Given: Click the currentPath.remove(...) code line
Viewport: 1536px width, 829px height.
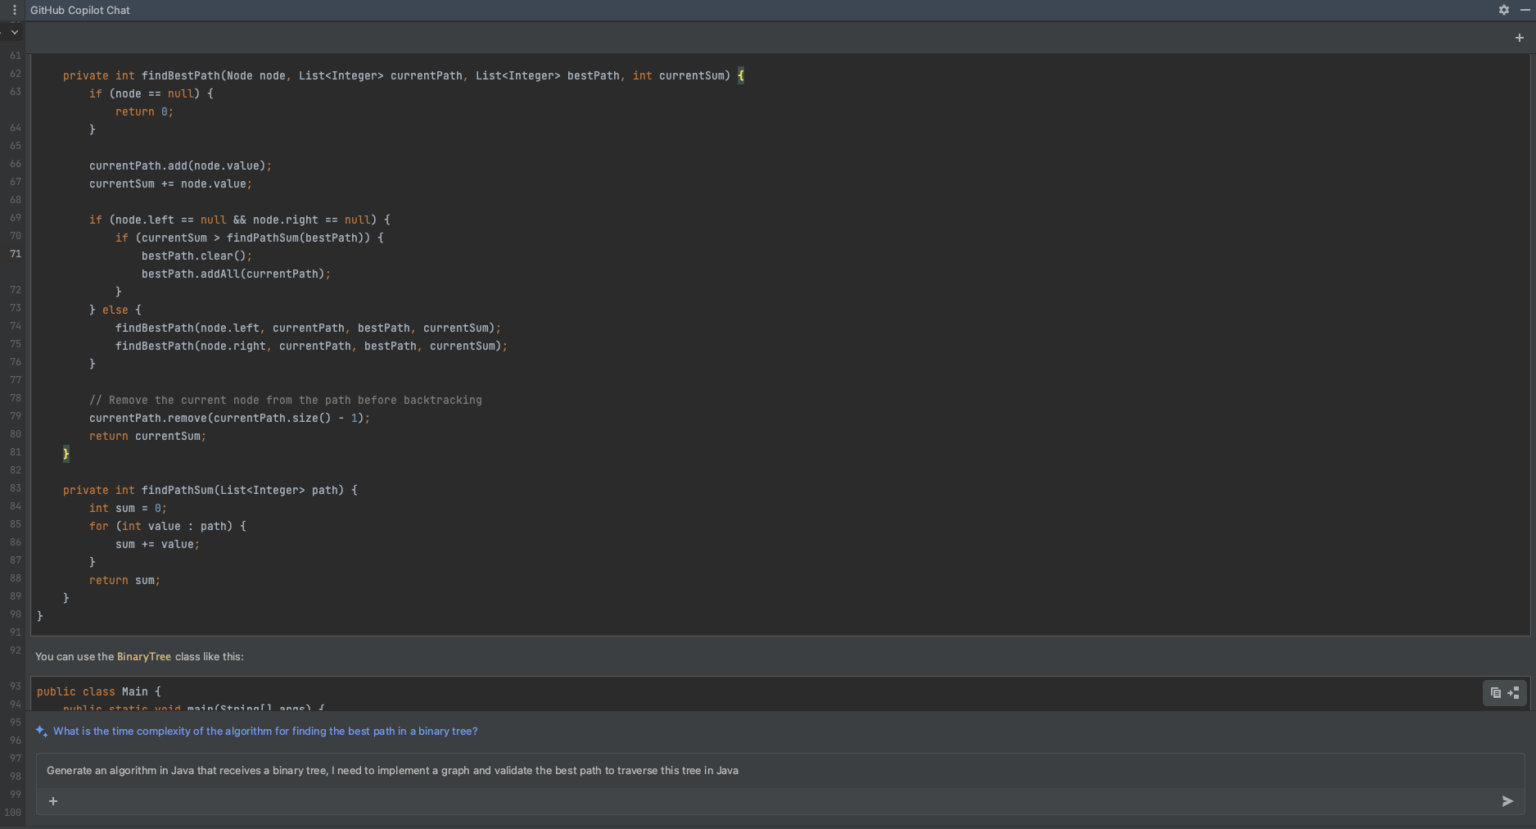Looking at the screenshot, I should click(x=229, y=418).
